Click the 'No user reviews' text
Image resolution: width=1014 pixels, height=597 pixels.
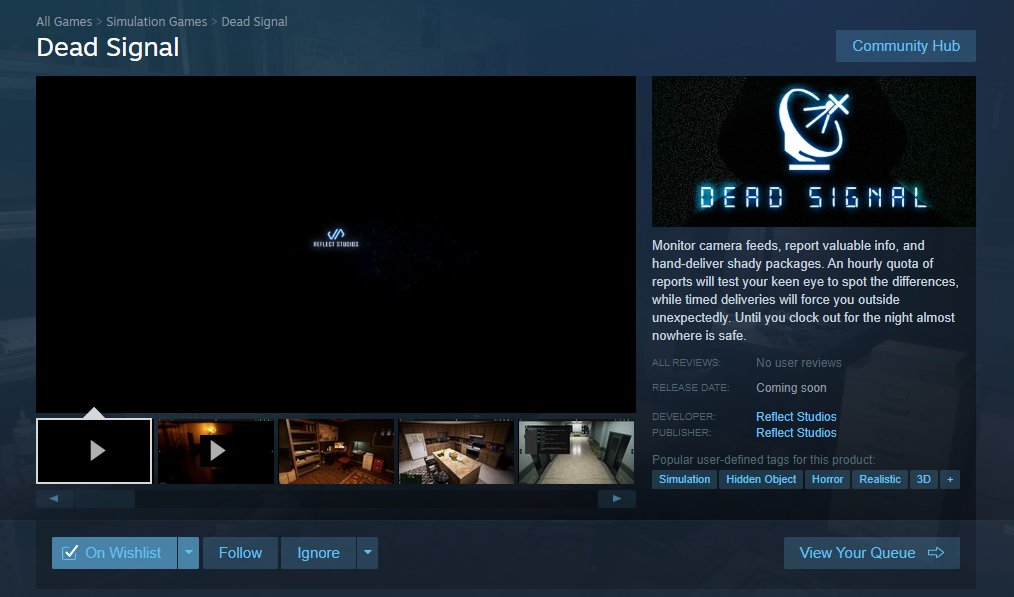point(799,363)
